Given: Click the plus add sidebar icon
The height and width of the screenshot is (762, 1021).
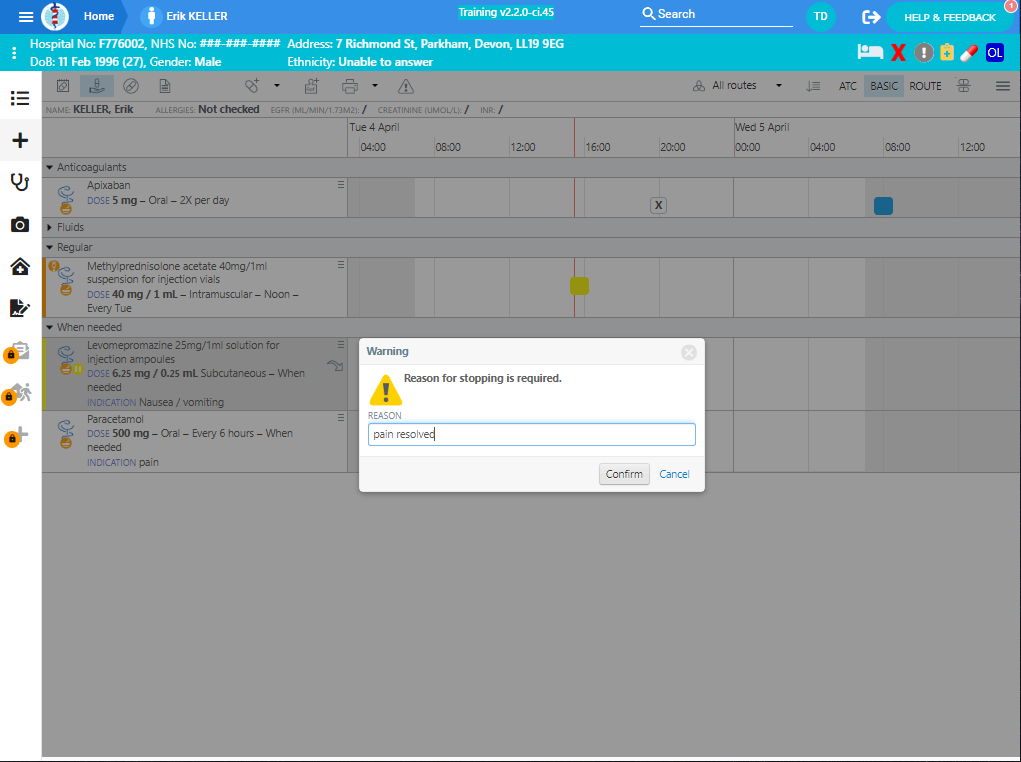Looking at the screenshot, I should coord(20,140).
